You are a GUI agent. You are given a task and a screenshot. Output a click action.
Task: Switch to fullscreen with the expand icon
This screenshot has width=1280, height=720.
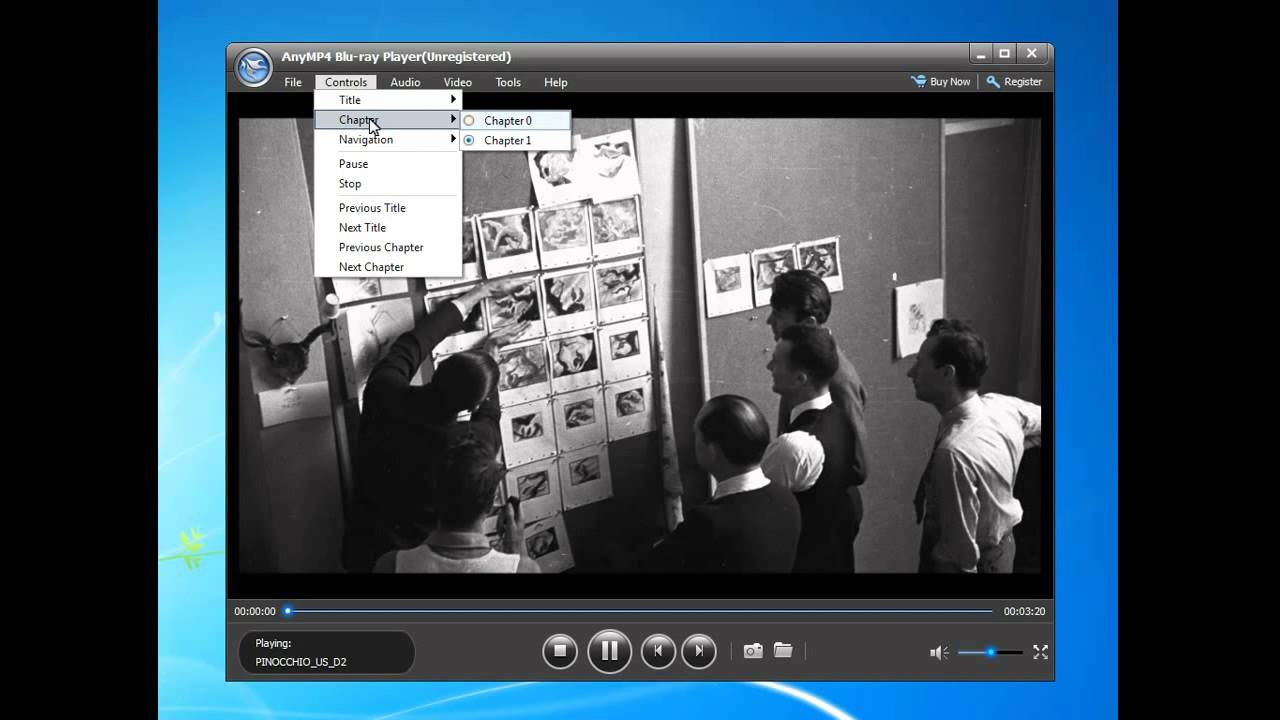pos(1040,652)
